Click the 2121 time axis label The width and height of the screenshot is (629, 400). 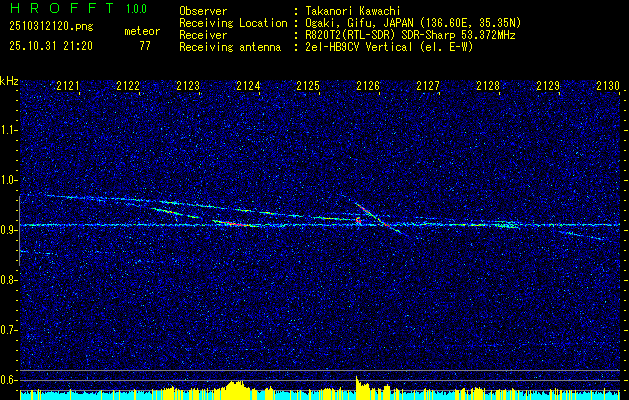pyautogui.click(x=68, y=86)
